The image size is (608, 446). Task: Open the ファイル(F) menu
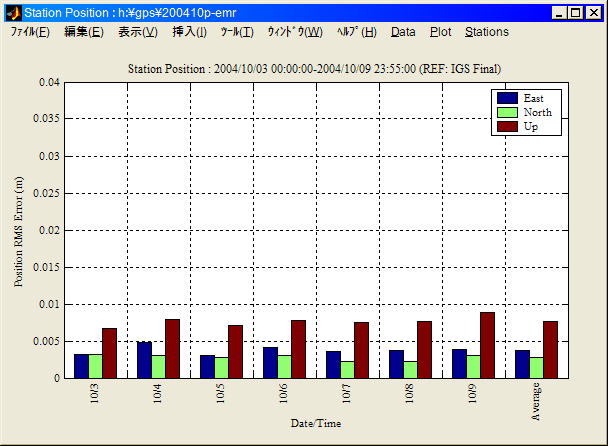click(30, 32)
